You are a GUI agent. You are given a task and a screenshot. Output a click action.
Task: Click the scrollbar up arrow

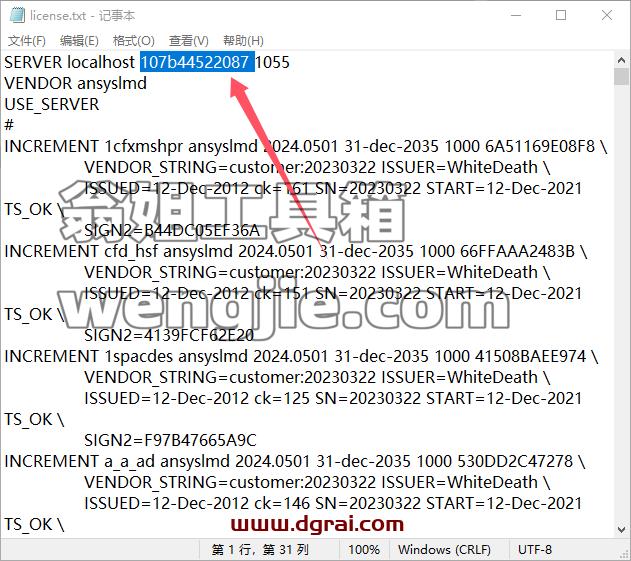621,60
